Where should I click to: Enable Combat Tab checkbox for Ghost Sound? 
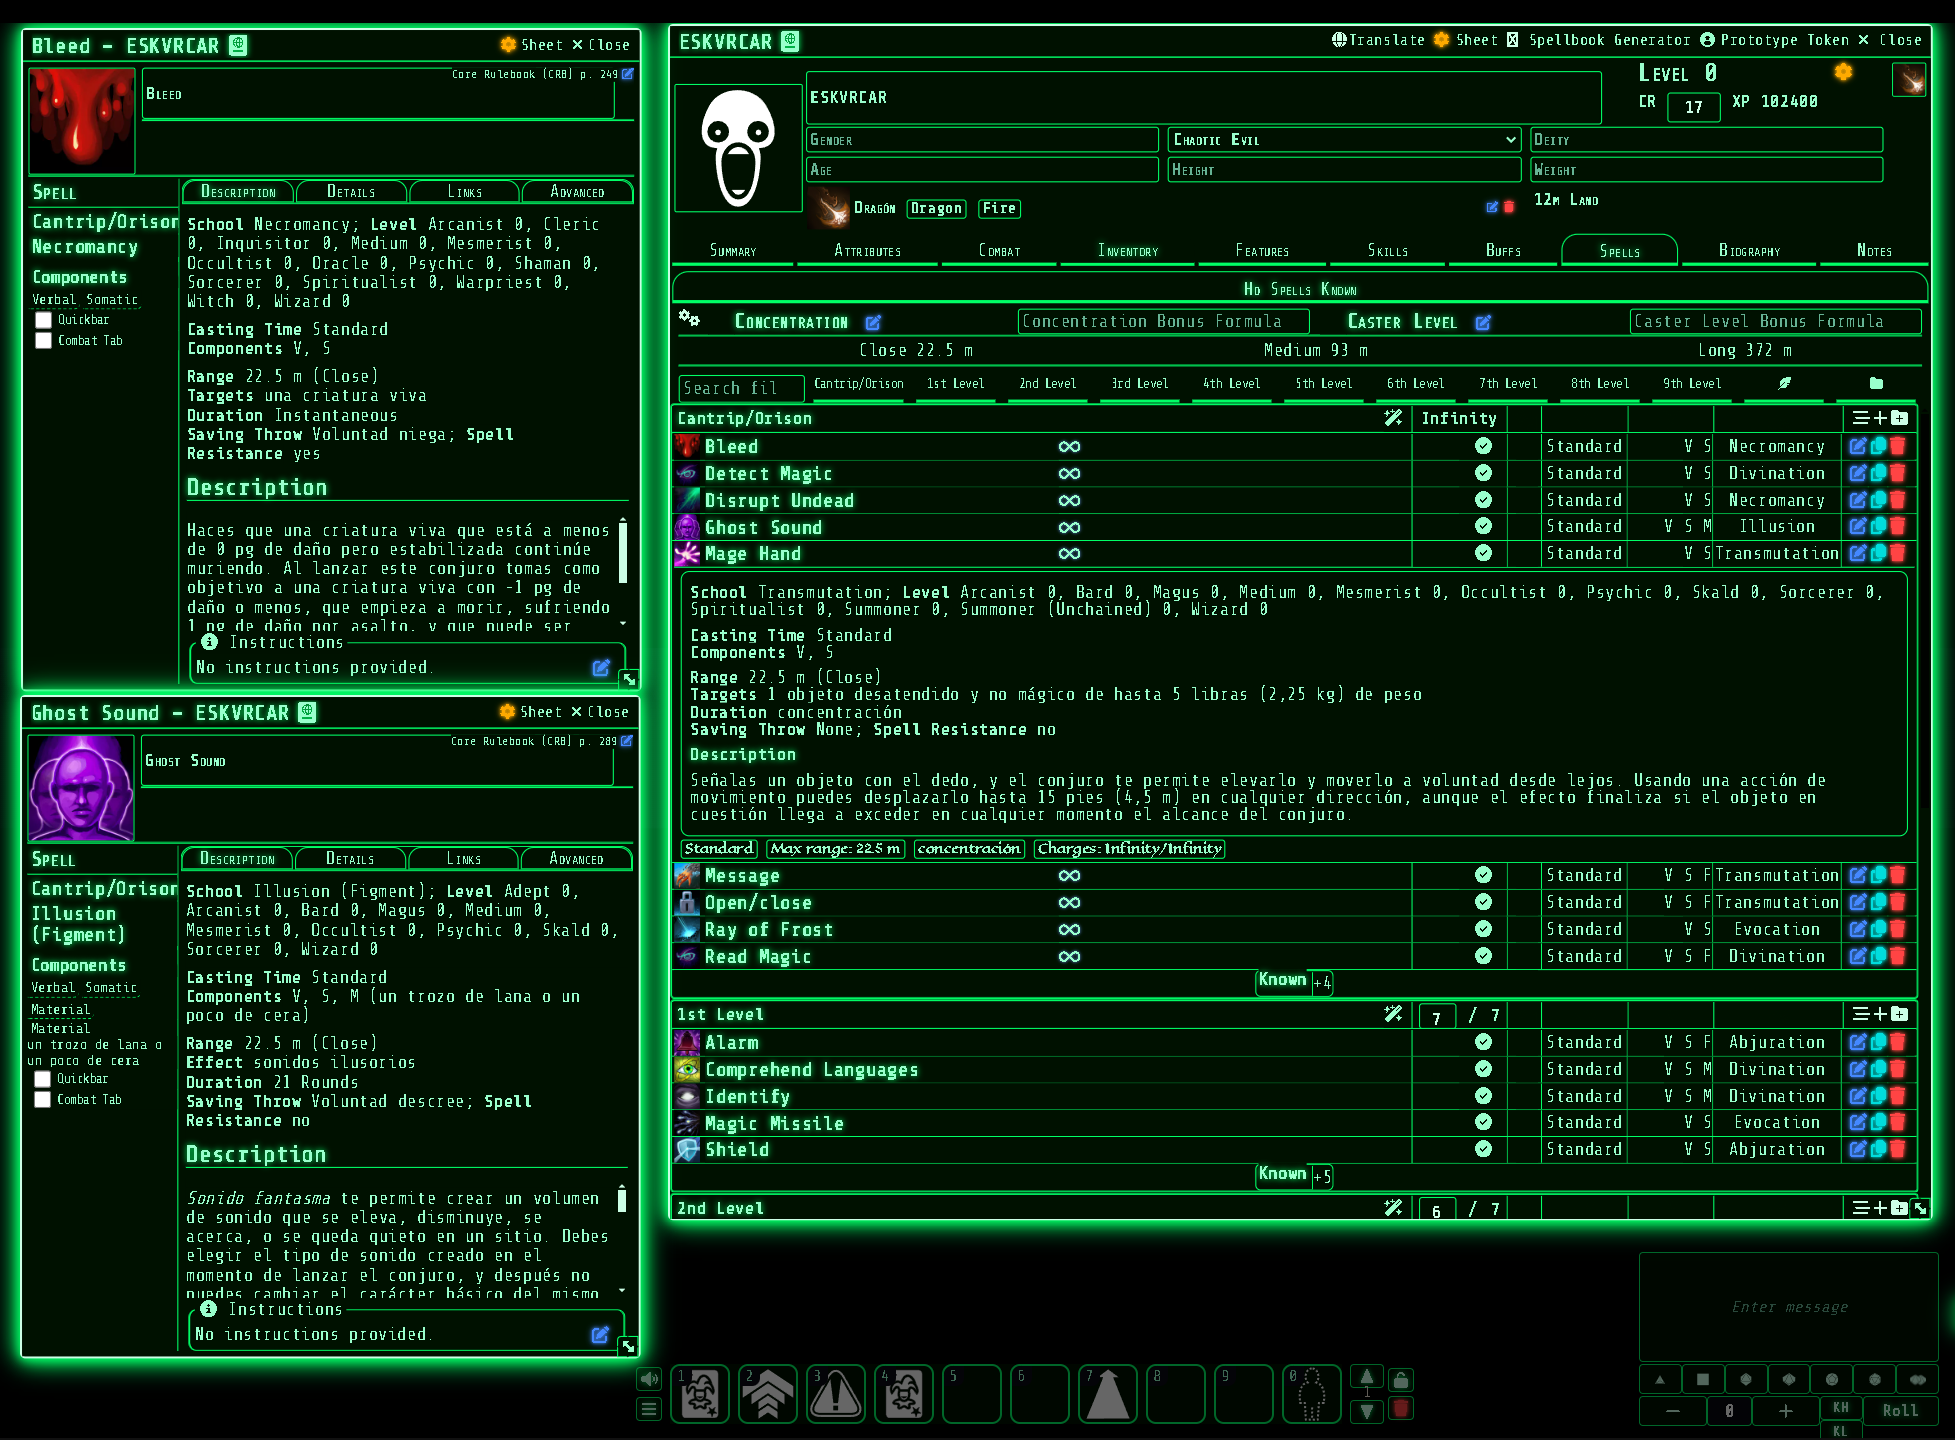43,1099
